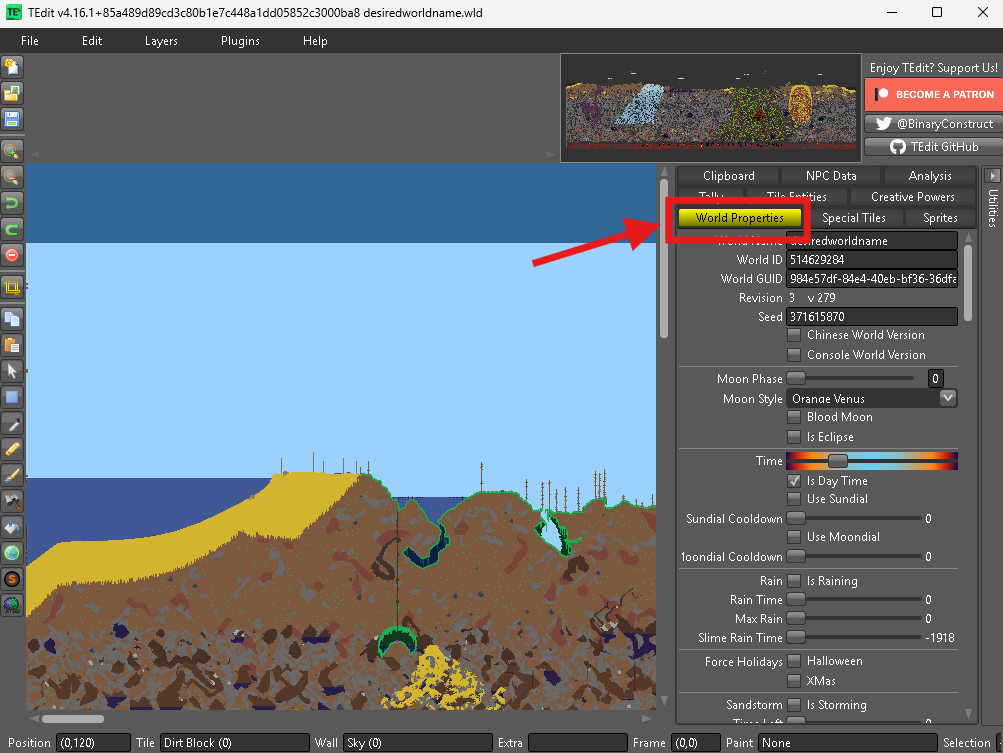Select the Pencil tool
The image size is (1003, 753).
pyautogui.click(x=12, y=449)
